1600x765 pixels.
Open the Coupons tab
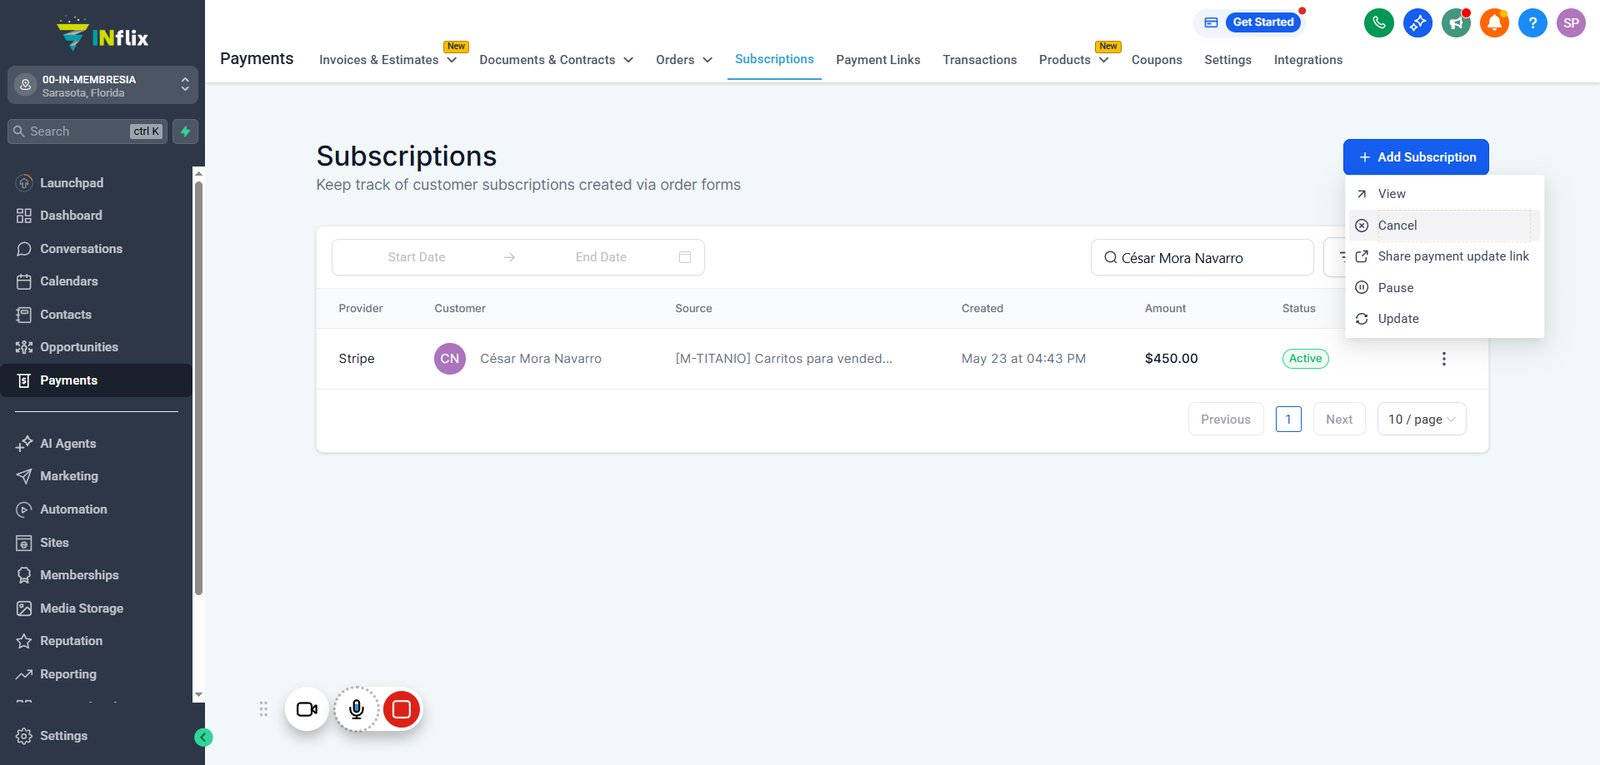[x=1157, y=60]
